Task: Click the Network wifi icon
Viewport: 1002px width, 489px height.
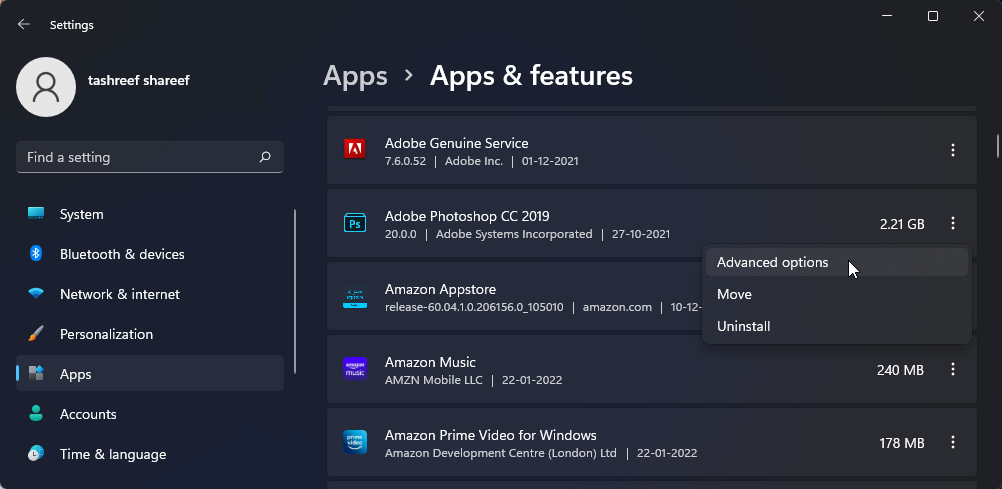Action: [36, 294]
